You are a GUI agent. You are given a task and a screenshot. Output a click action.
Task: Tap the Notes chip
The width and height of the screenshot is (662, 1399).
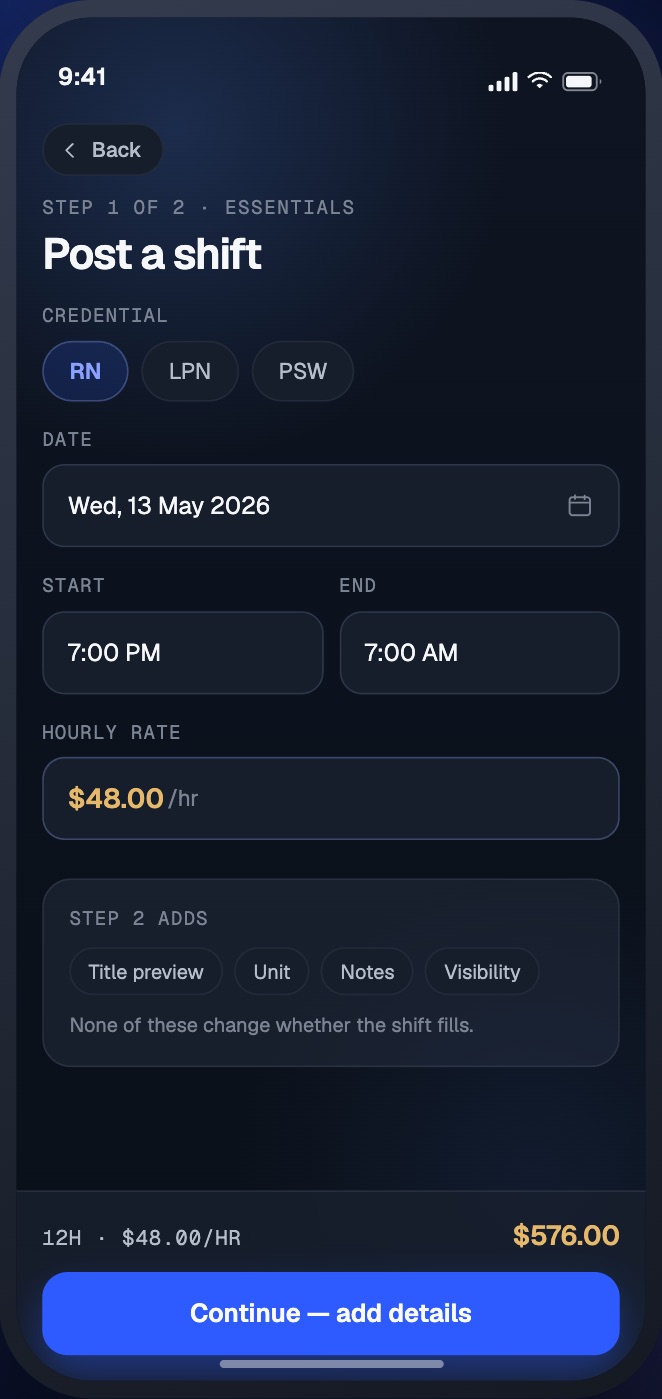point(367,972)
